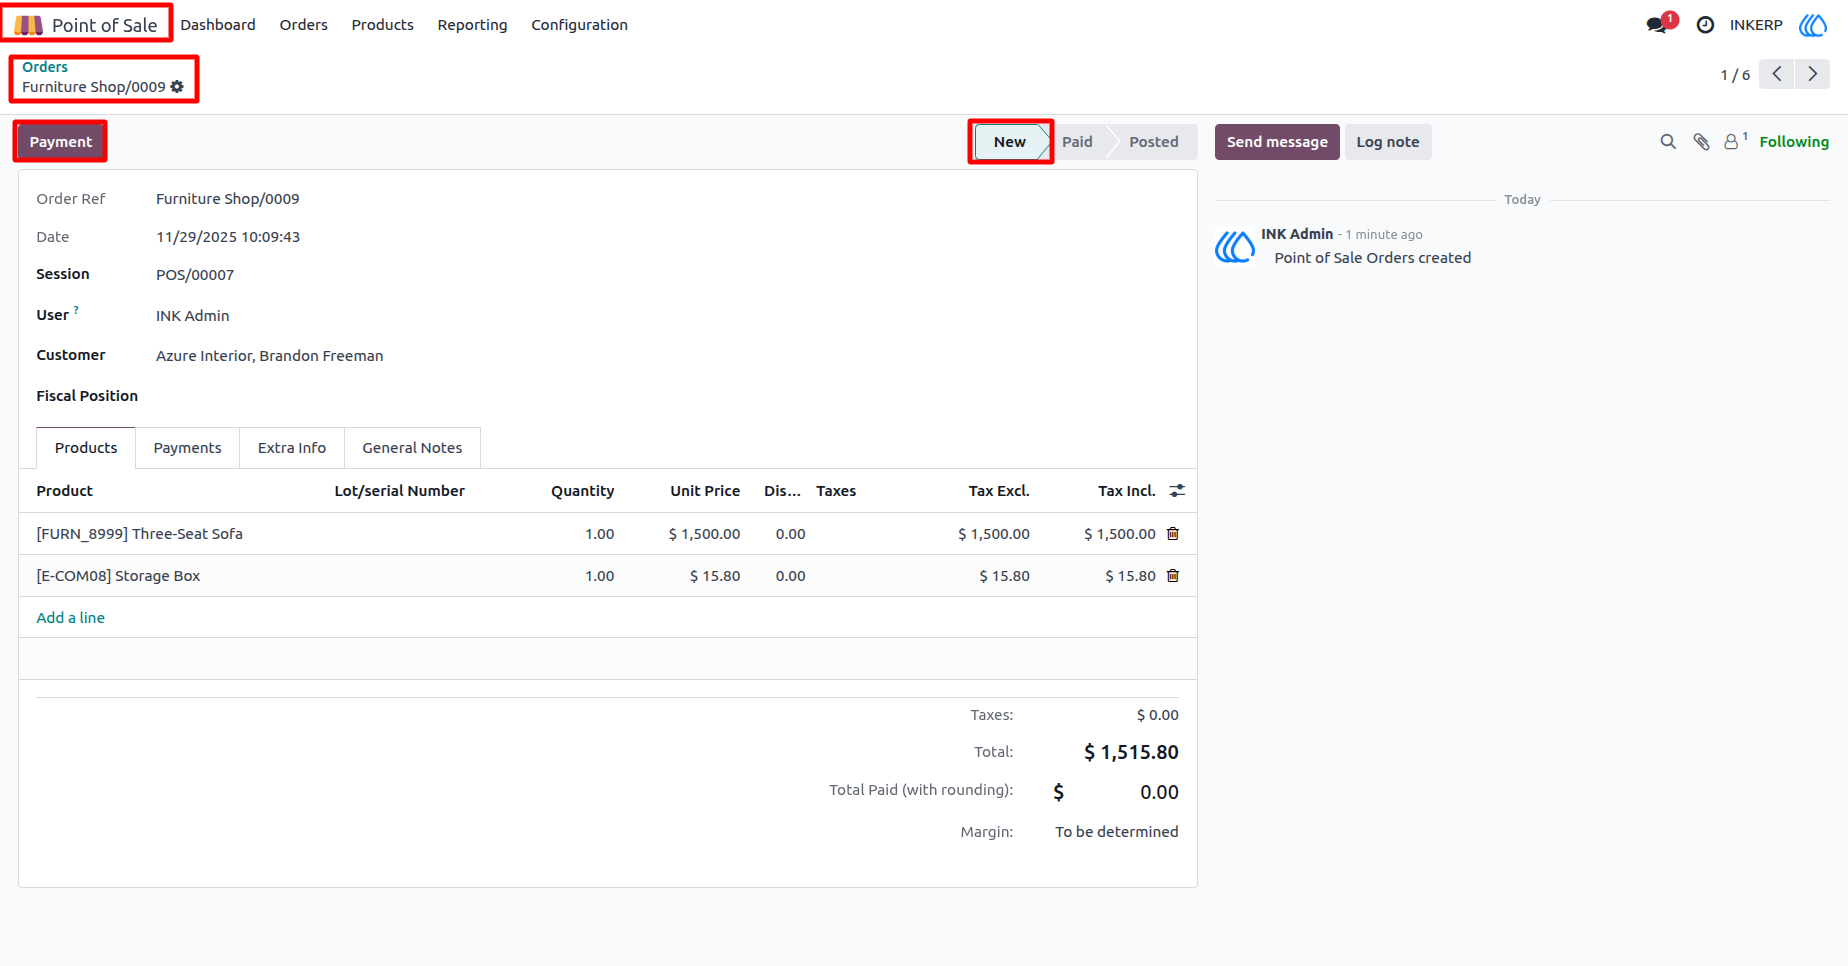The image size is (1848, 966).
Task: Search messages with the magnifier icon
Action: 1668,142
